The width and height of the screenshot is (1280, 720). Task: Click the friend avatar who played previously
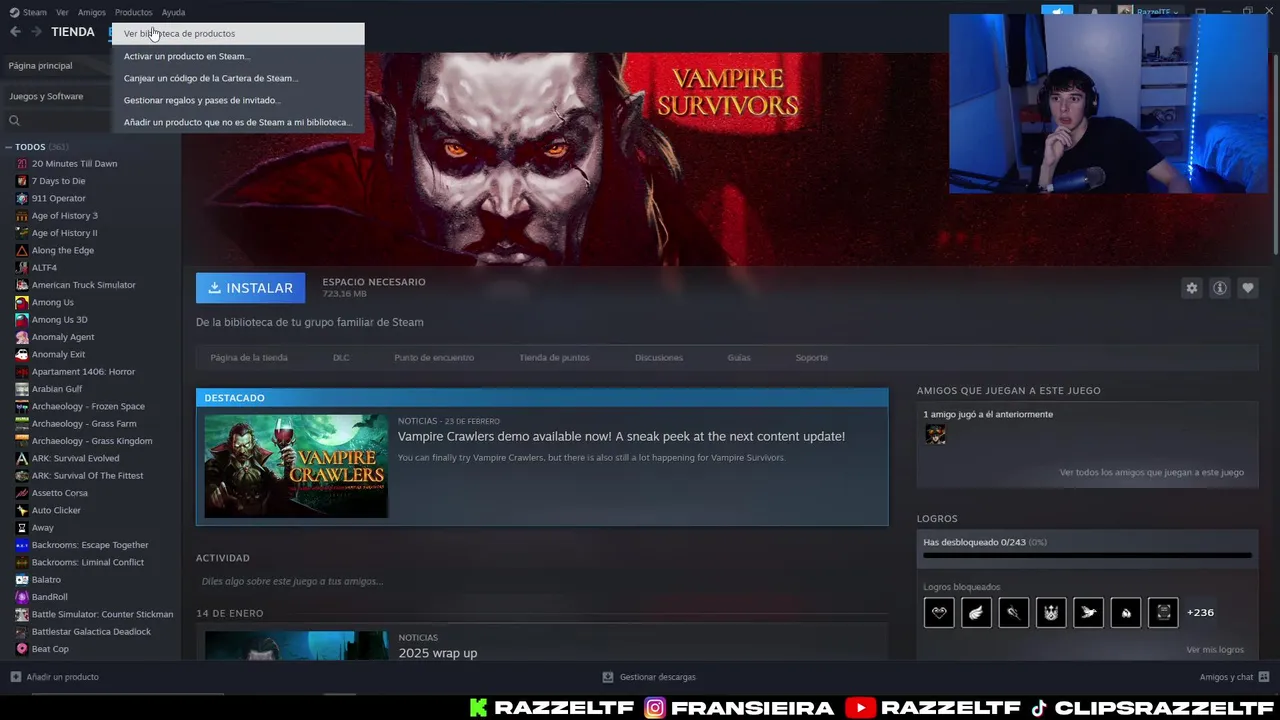coord(935,434)
